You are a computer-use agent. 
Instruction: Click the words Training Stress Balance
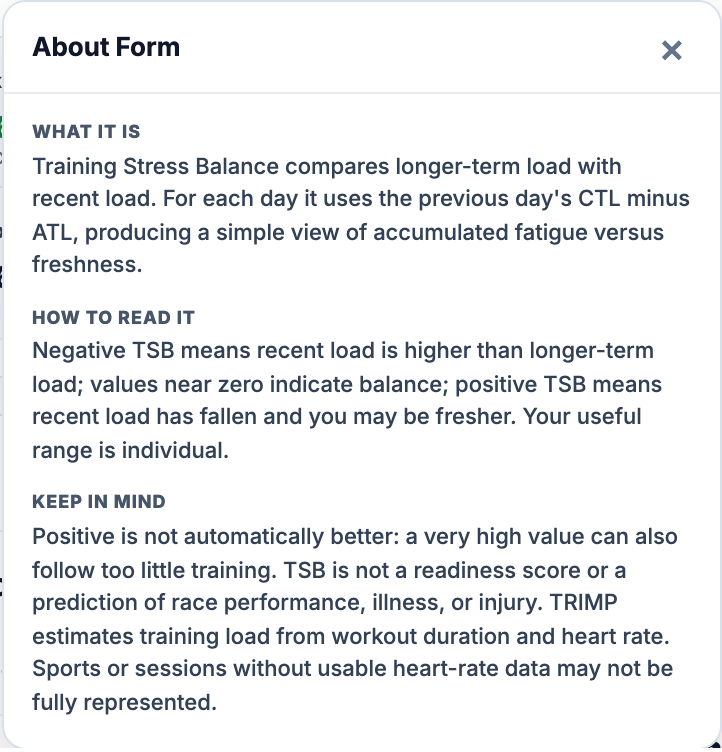pyautogui.click(x=155, y=167)
